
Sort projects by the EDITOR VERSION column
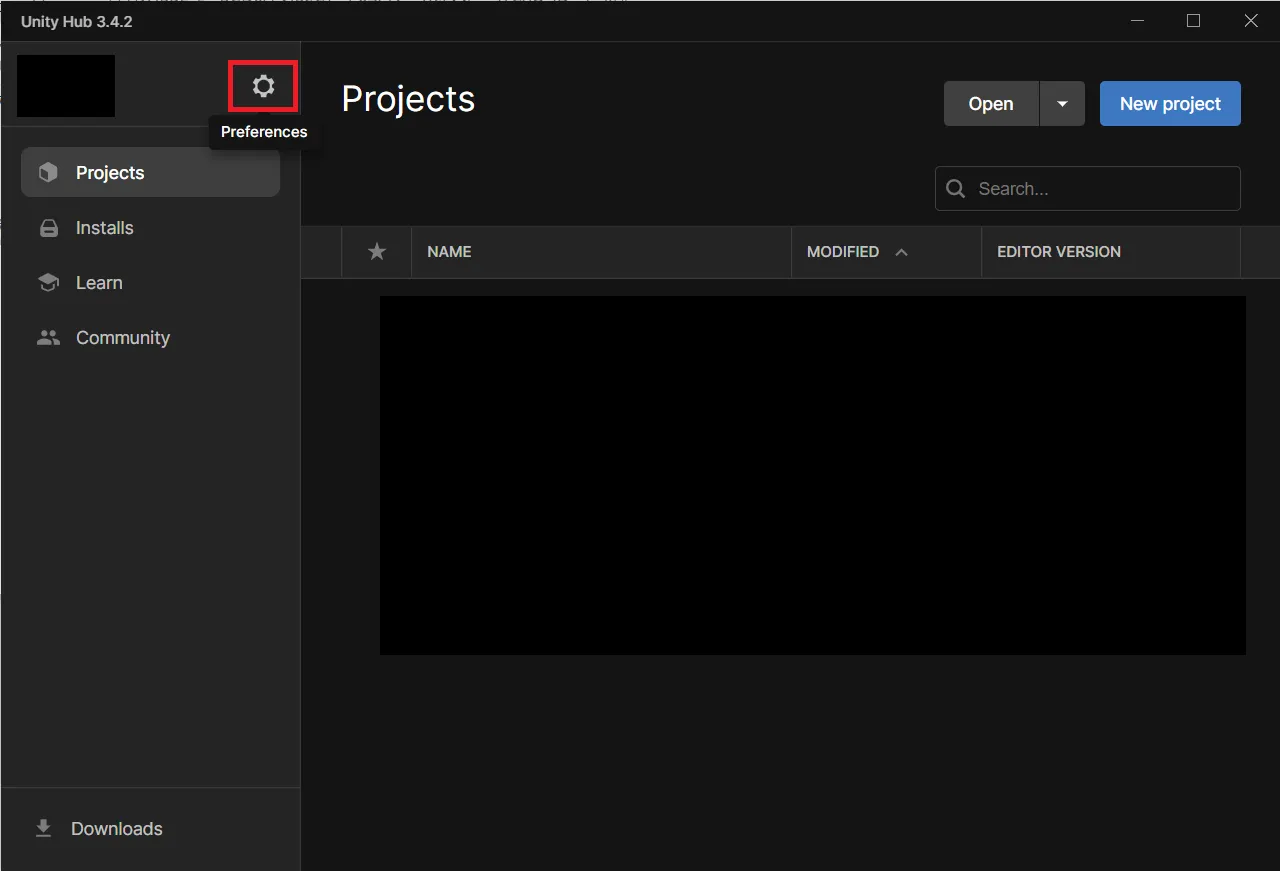(1058, 252)
